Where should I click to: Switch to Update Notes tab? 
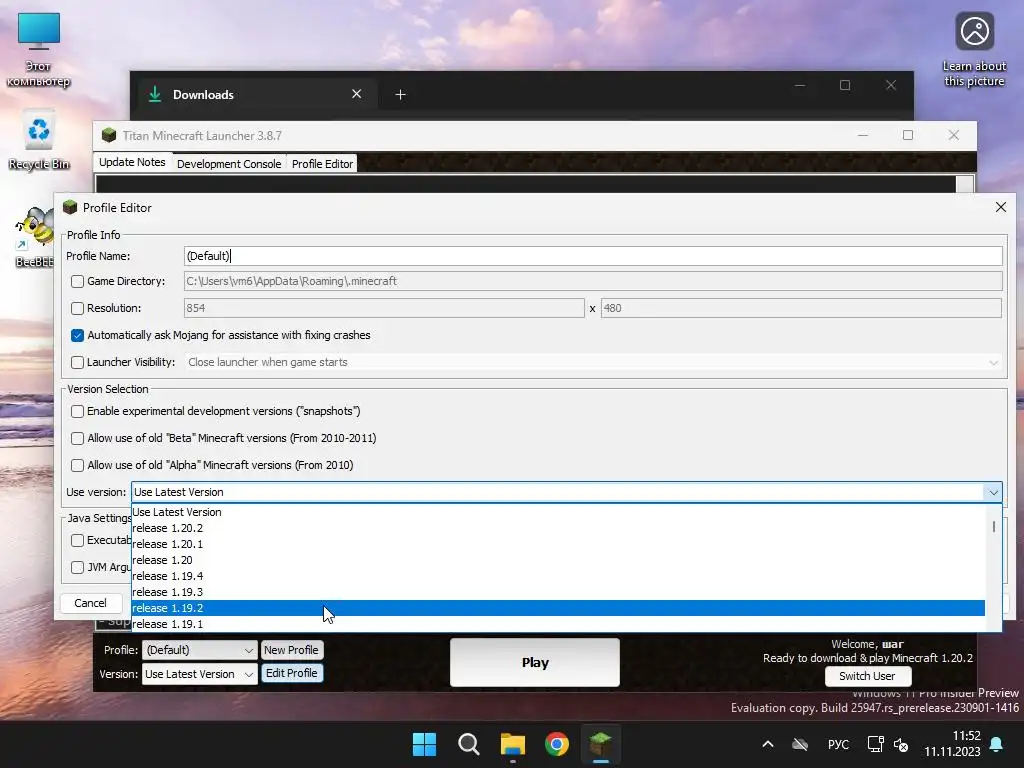(132, 162)
